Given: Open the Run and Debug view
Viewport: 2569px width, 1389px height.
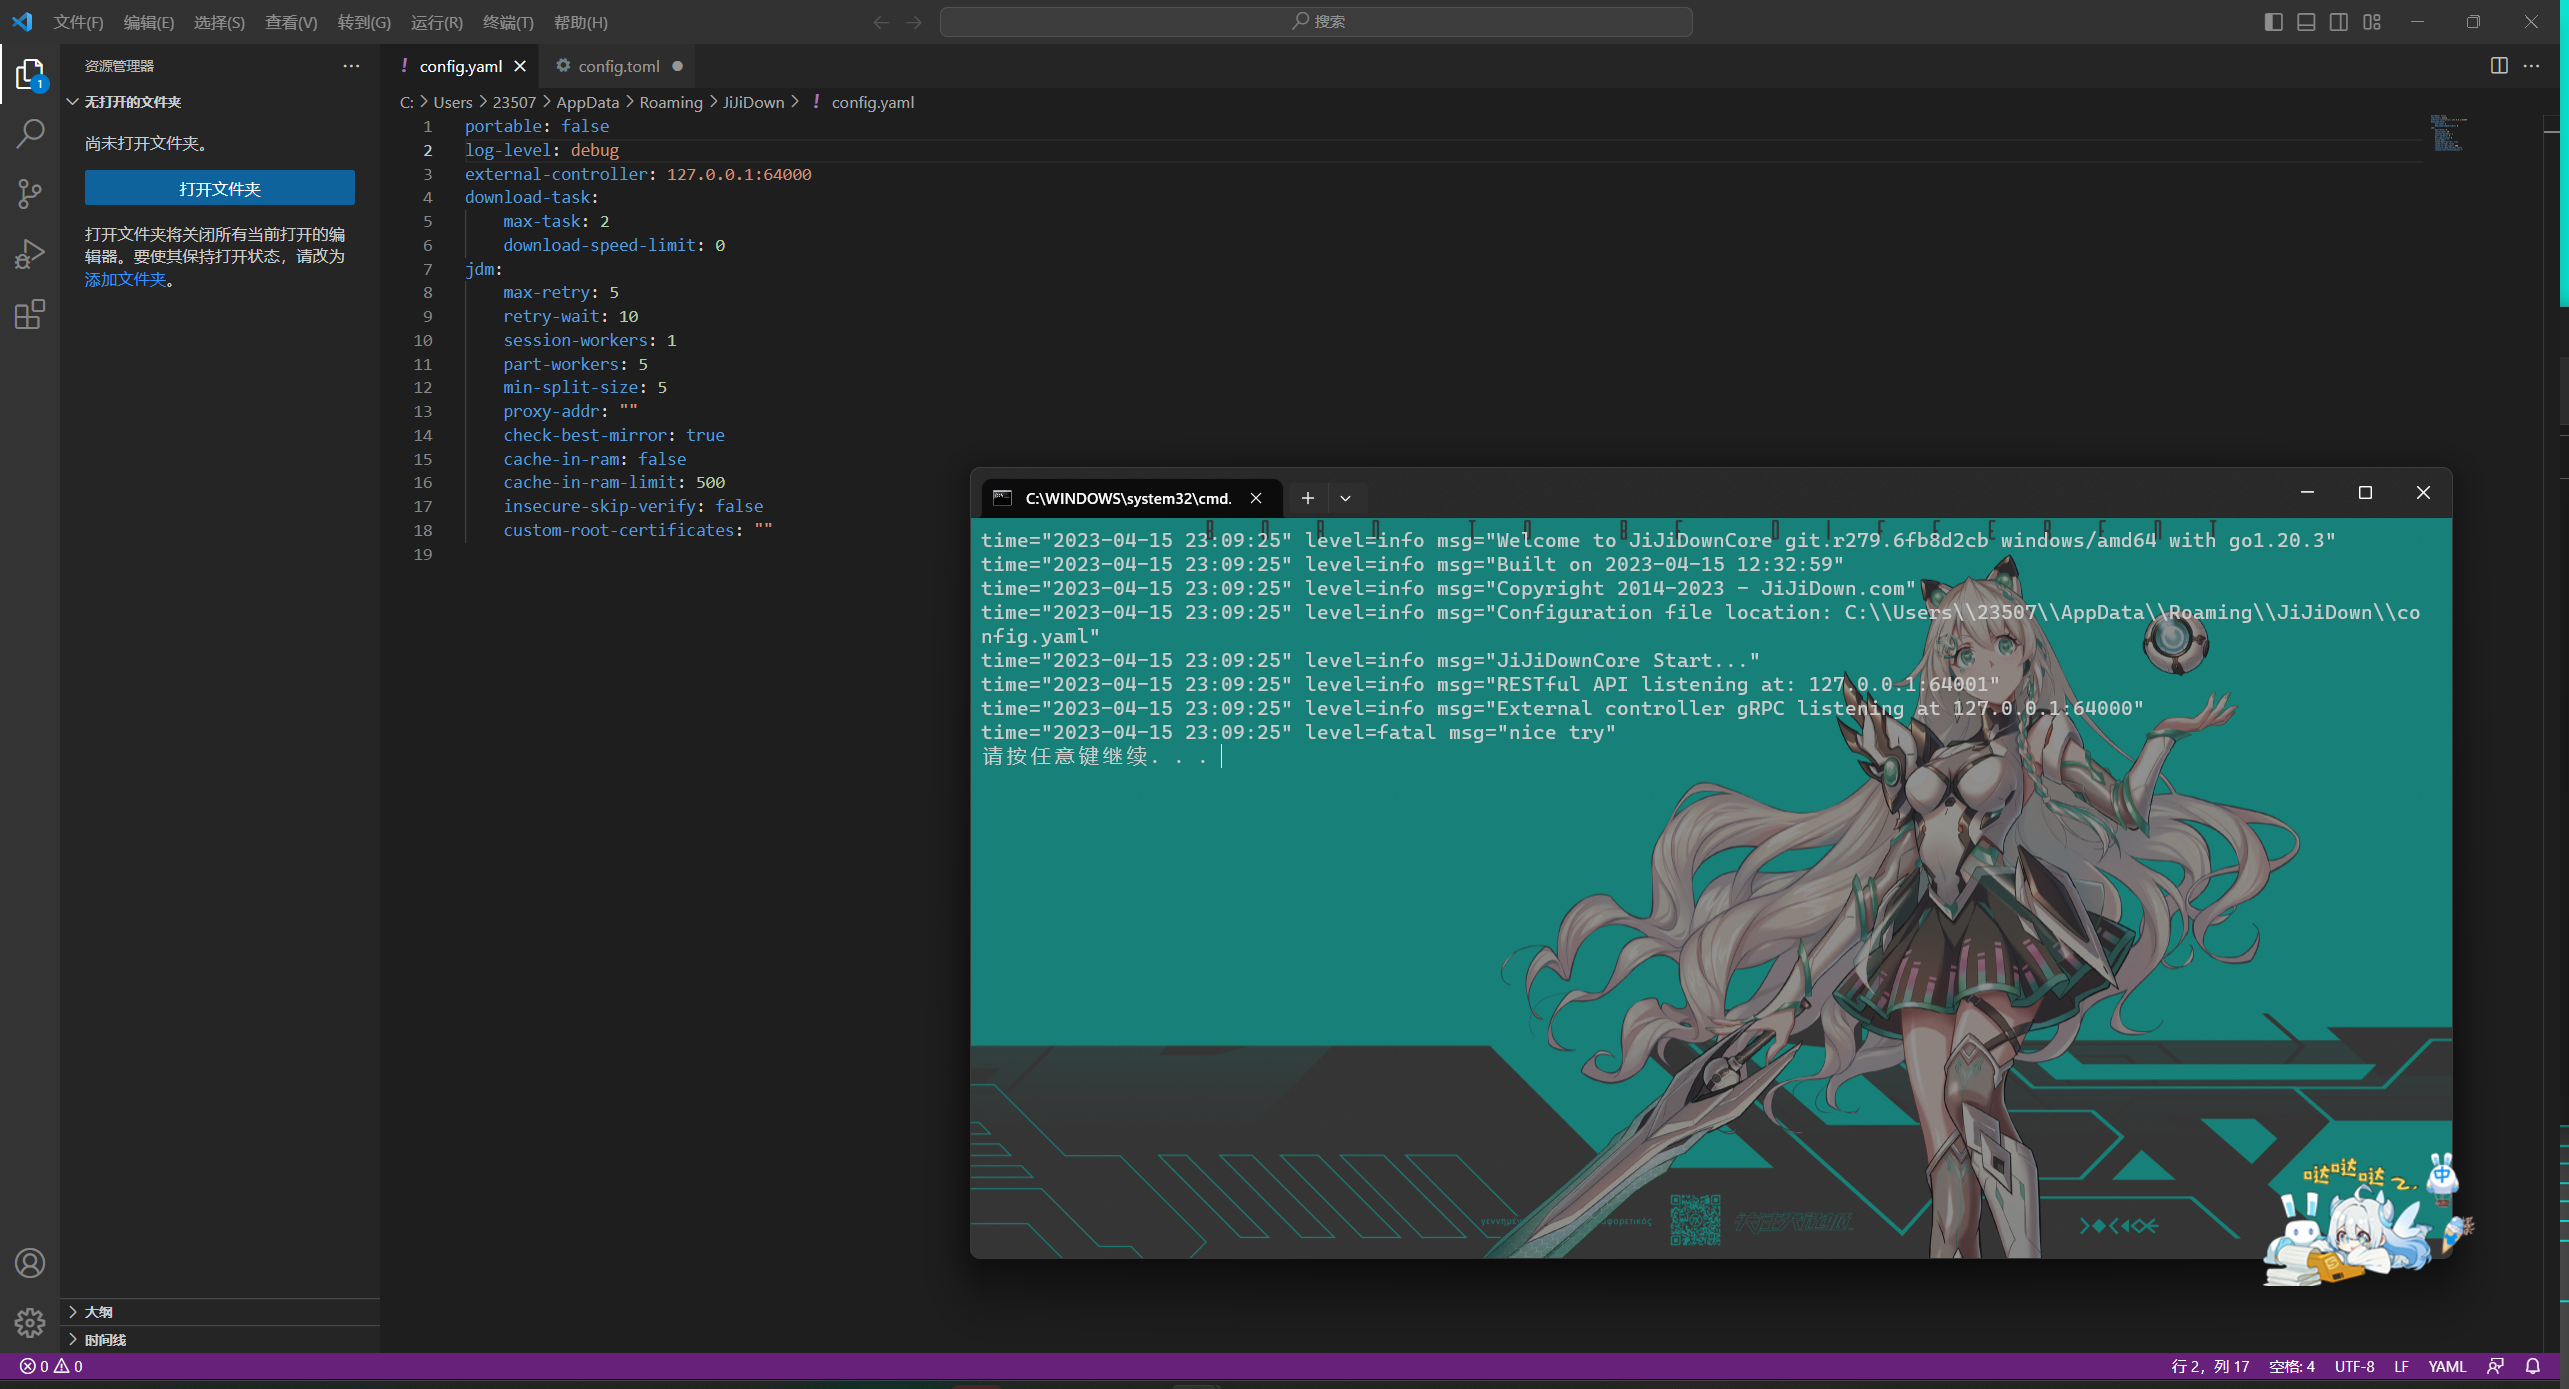Looking at the screenshot, I should click(30, 254).
